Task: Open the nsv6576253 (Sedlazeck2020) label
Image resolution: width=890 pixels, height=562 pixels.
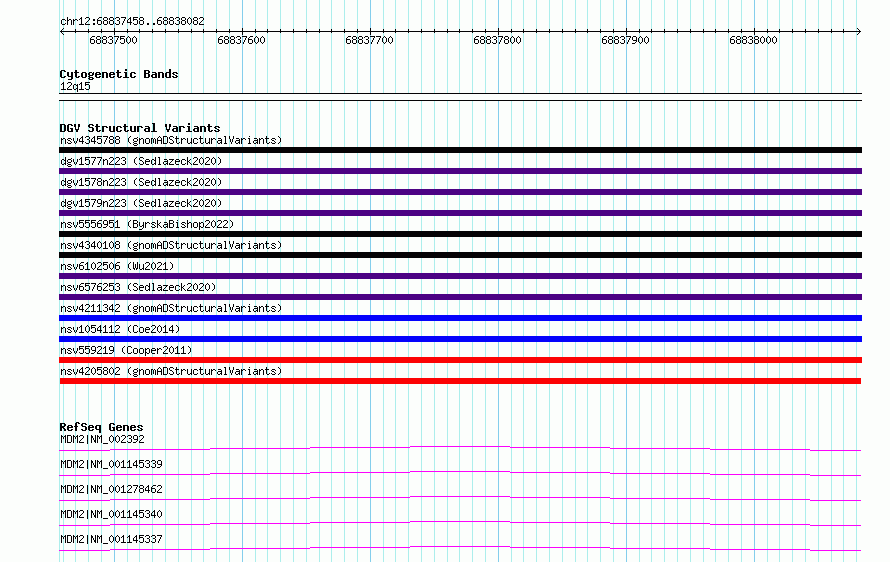Action: click(138, 287)
